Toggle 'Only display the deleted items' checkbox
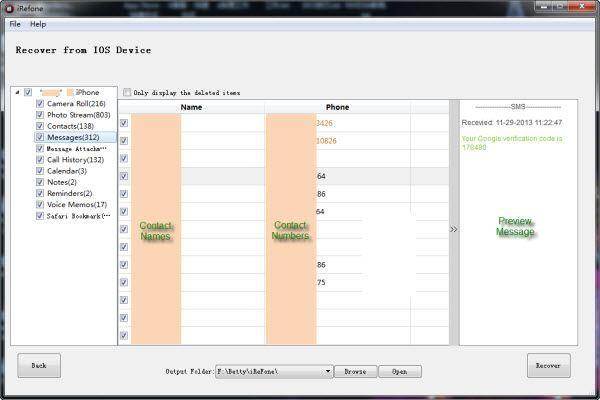 [127, 92]
